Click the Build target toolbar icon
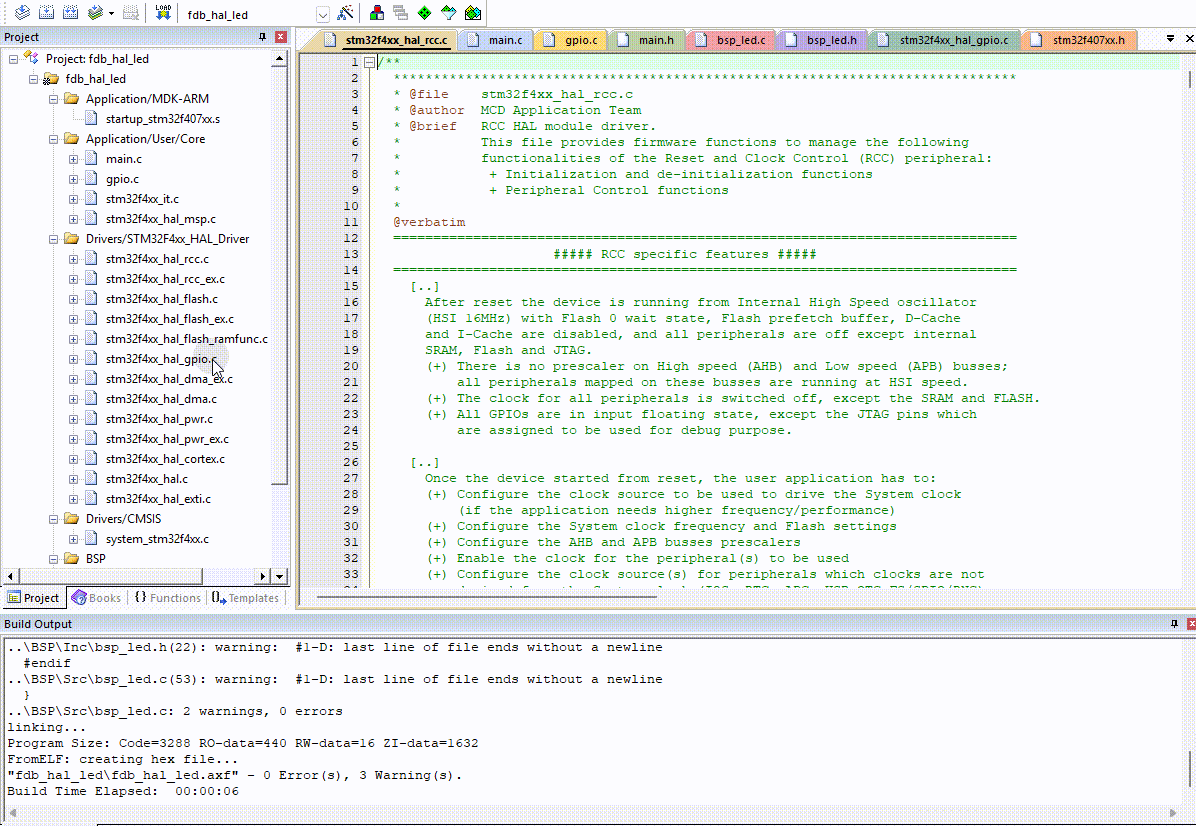 pyautogui.click(x=47, y=13)
